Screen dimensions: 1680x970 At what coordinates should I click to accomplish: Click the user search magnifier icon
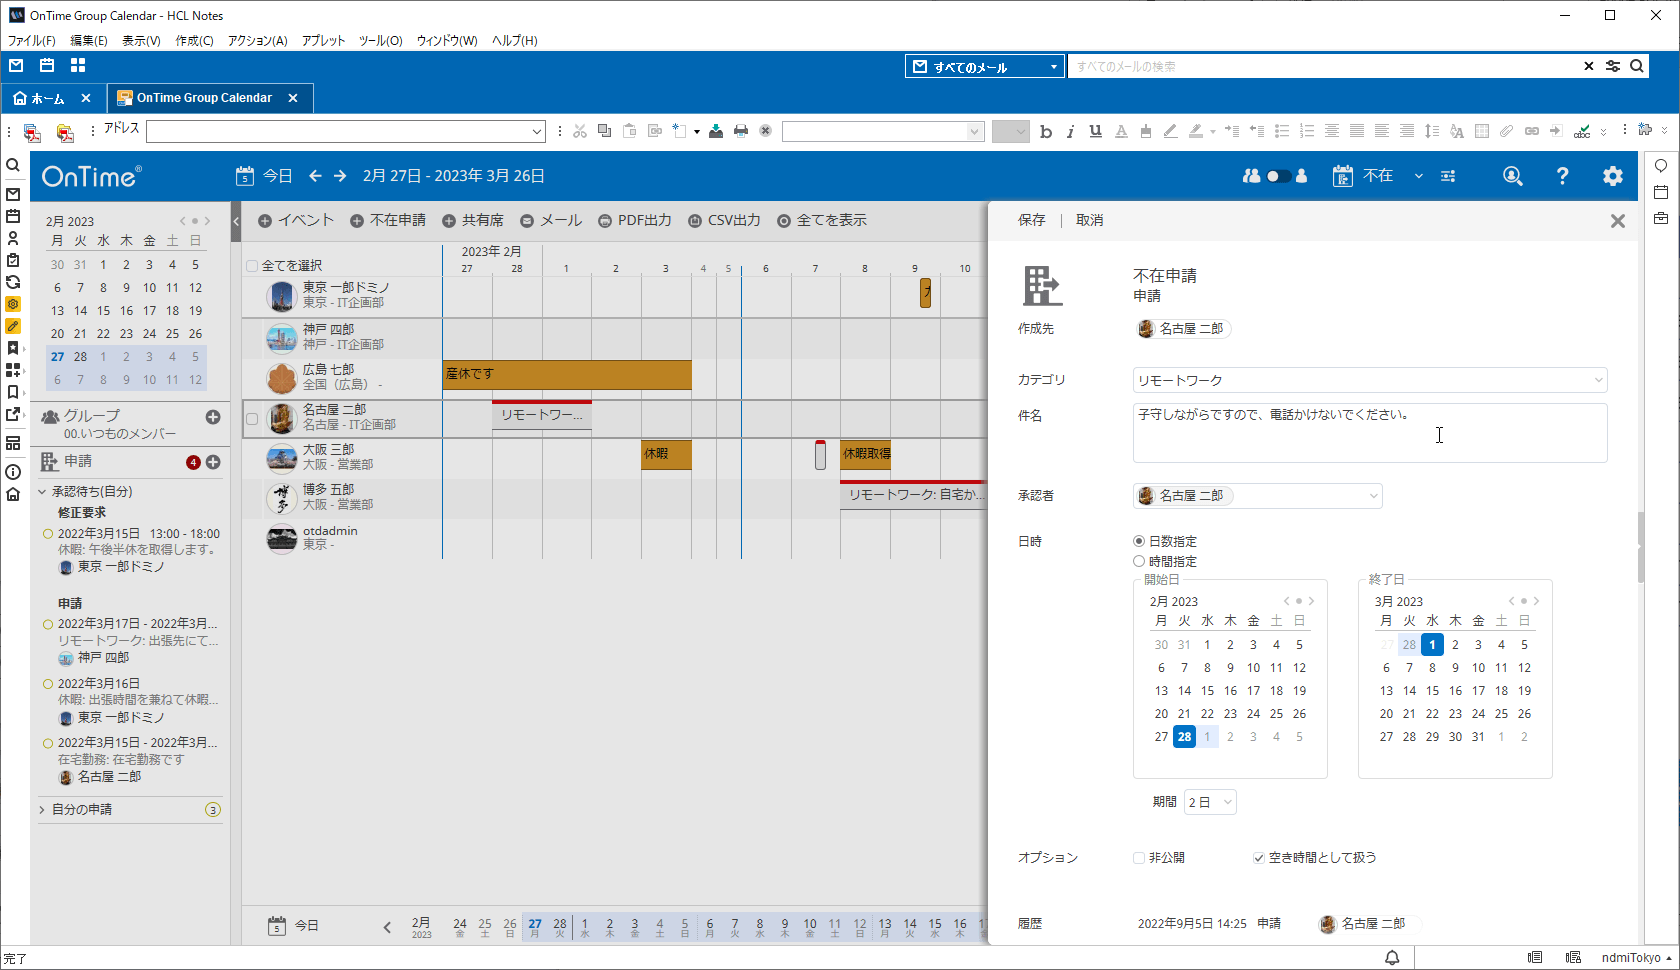point(1512,176)
